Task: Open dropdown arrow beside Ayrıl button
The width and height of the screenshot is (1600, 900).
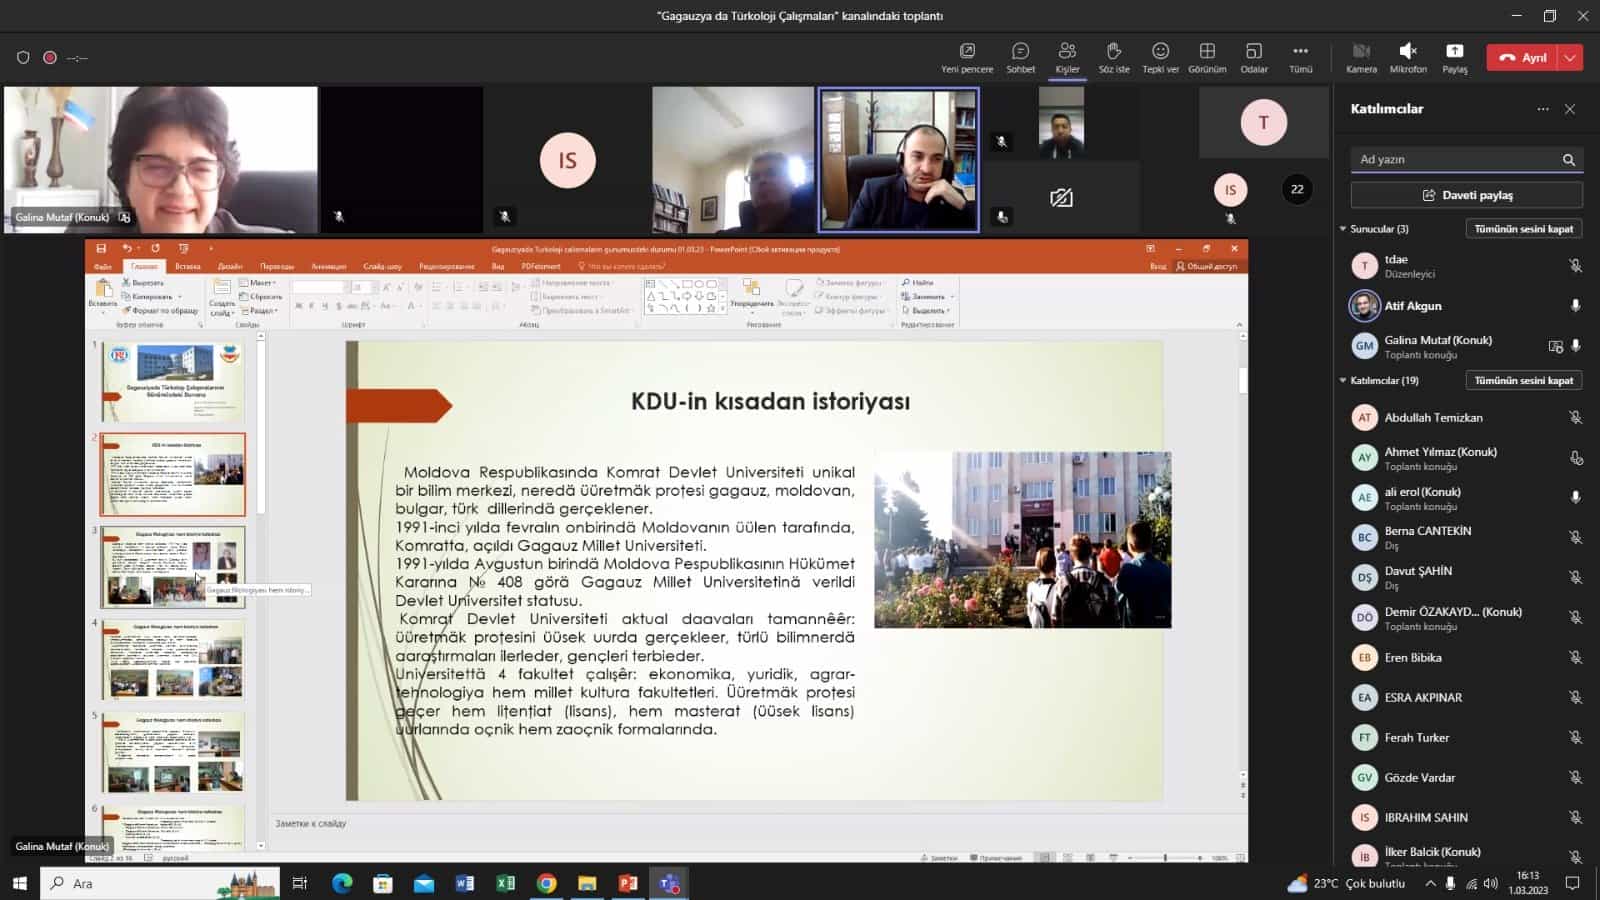Action: (1570, 58)
